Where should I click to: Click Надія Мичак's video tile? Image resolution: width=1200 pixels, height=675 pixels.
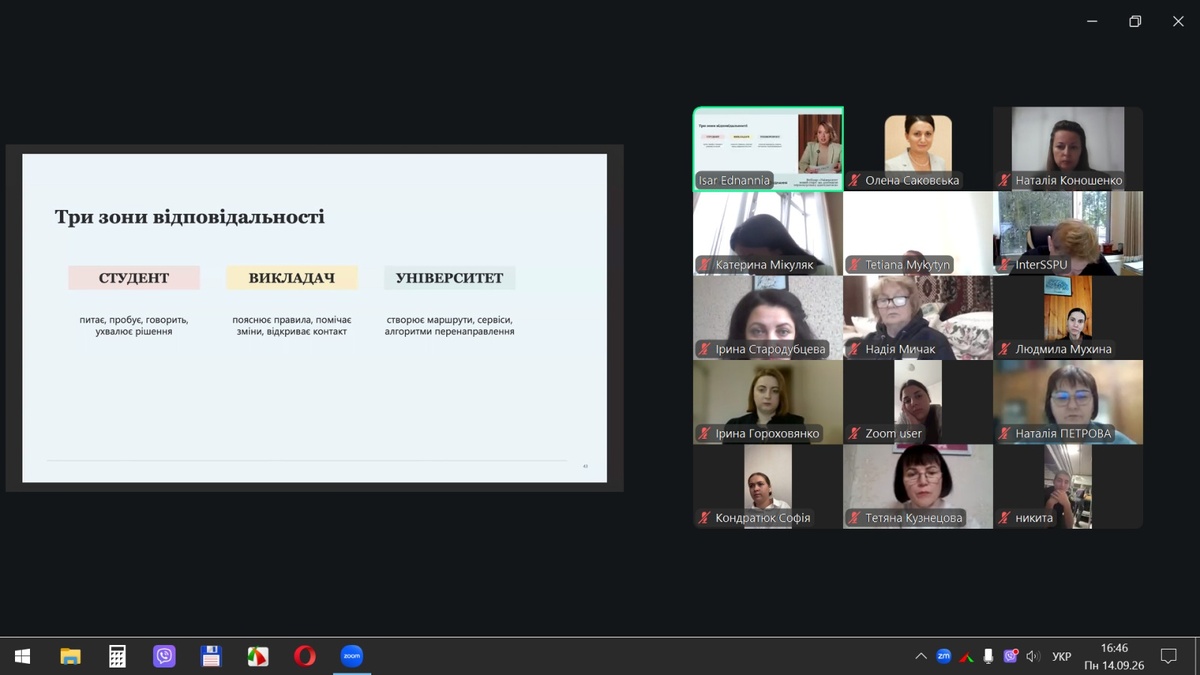pos(918,317)
